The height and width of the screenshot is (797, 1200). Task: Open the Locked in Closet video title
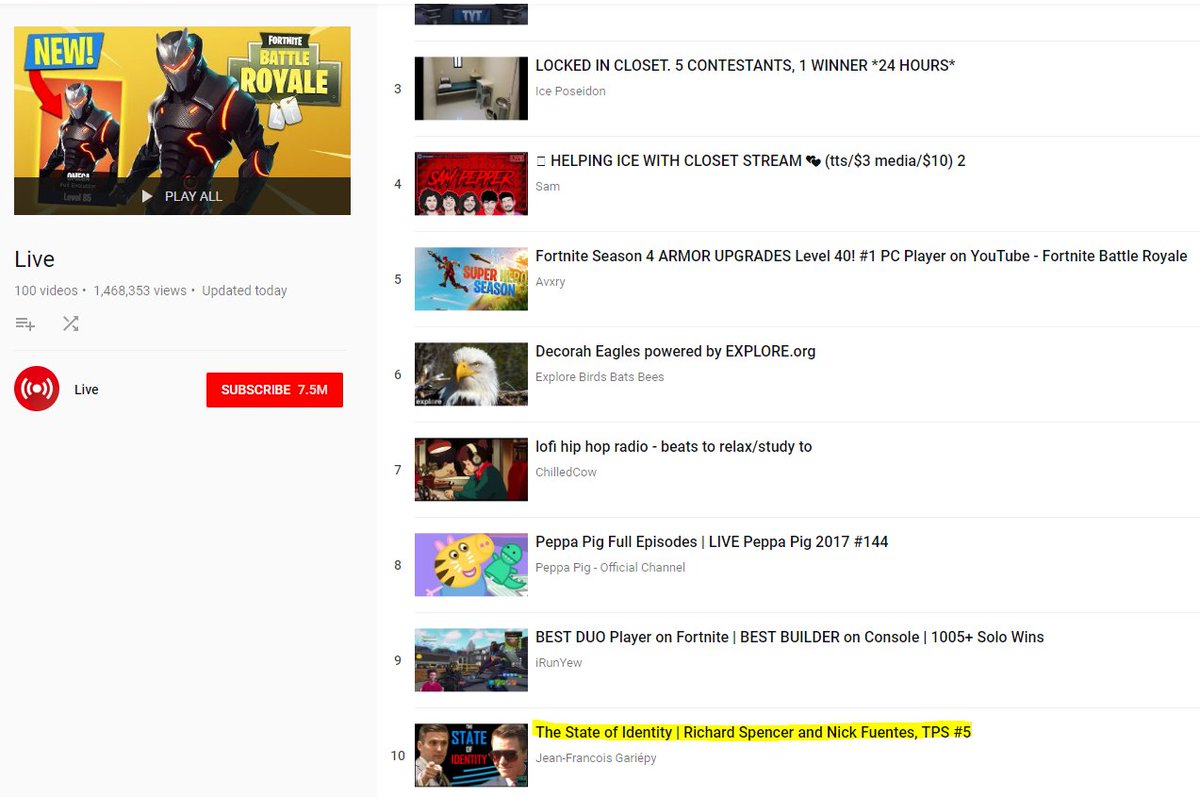coord(745,66)
